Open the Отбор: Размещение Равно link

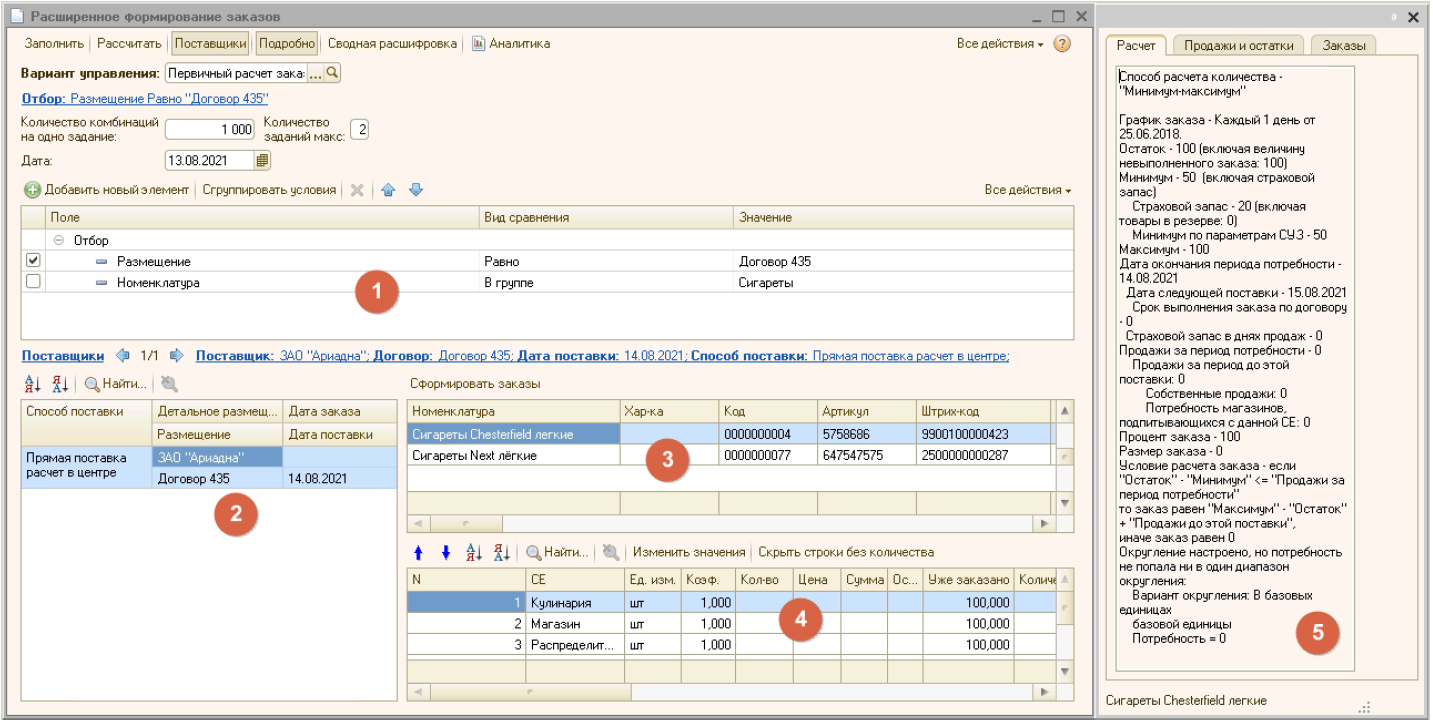coord(144,99)
